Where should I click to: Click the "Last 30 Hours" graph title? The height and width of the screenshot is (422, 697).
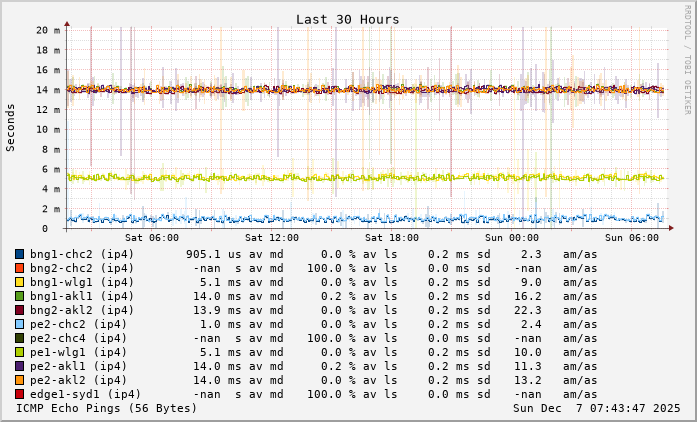[x=347, y=19]
